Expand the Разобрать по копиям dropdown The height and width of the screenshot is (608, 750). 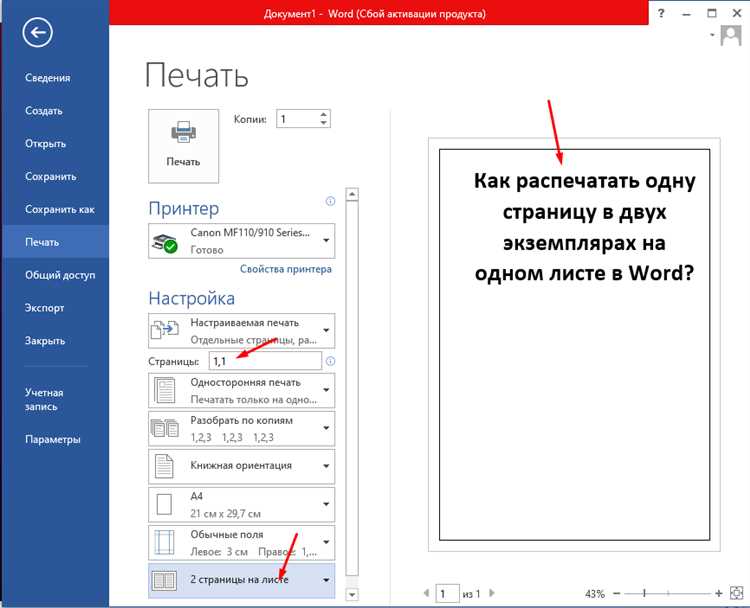point(326,428)
